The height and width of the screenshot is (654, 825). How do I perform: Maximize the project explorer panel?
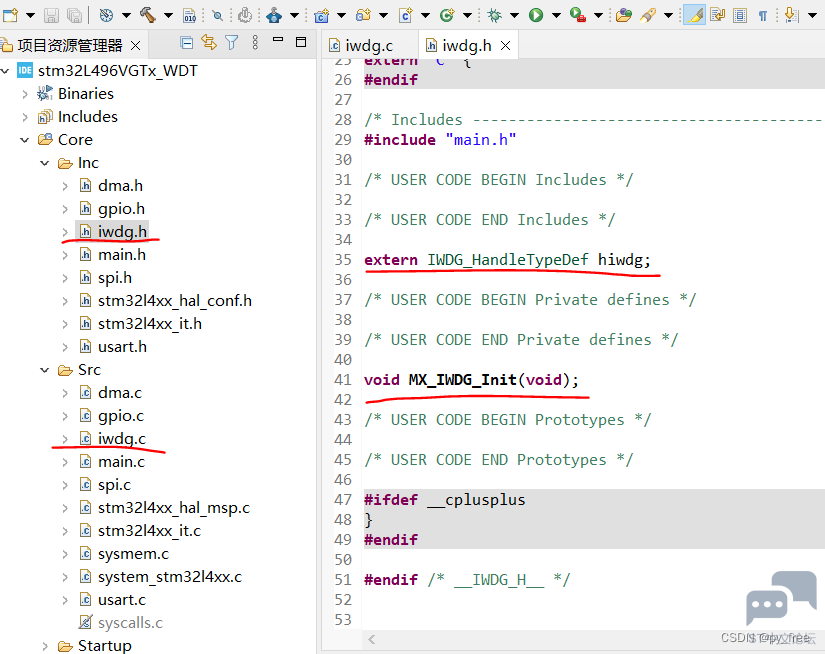point(301,42)
